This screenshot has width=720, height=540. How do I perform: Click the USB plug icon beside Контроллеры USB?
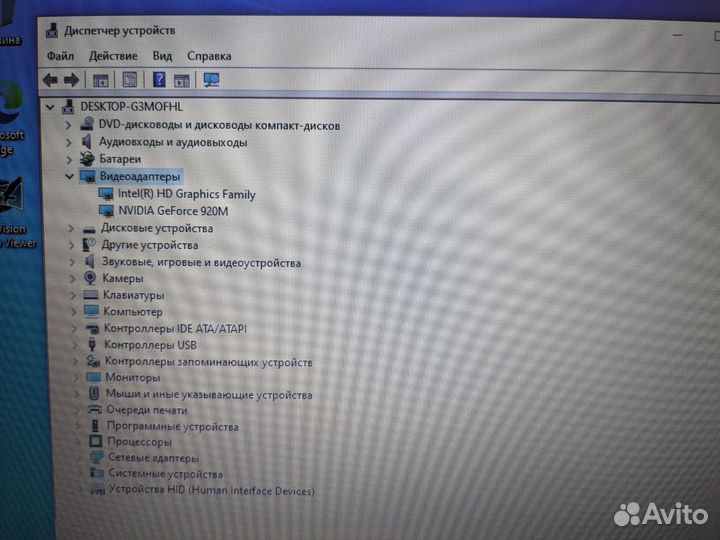(92, 344)
